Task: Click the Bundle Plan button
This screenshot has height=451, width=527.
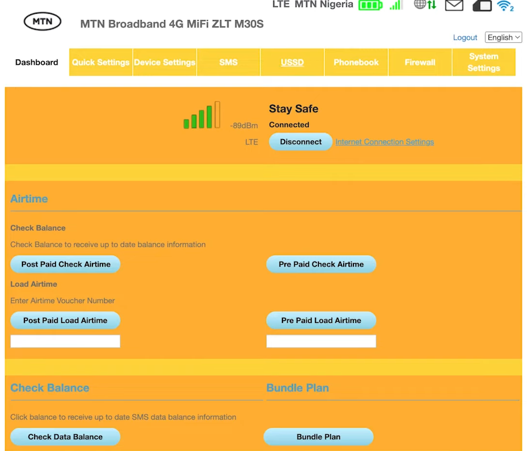Action: click(x=319, y=437)
